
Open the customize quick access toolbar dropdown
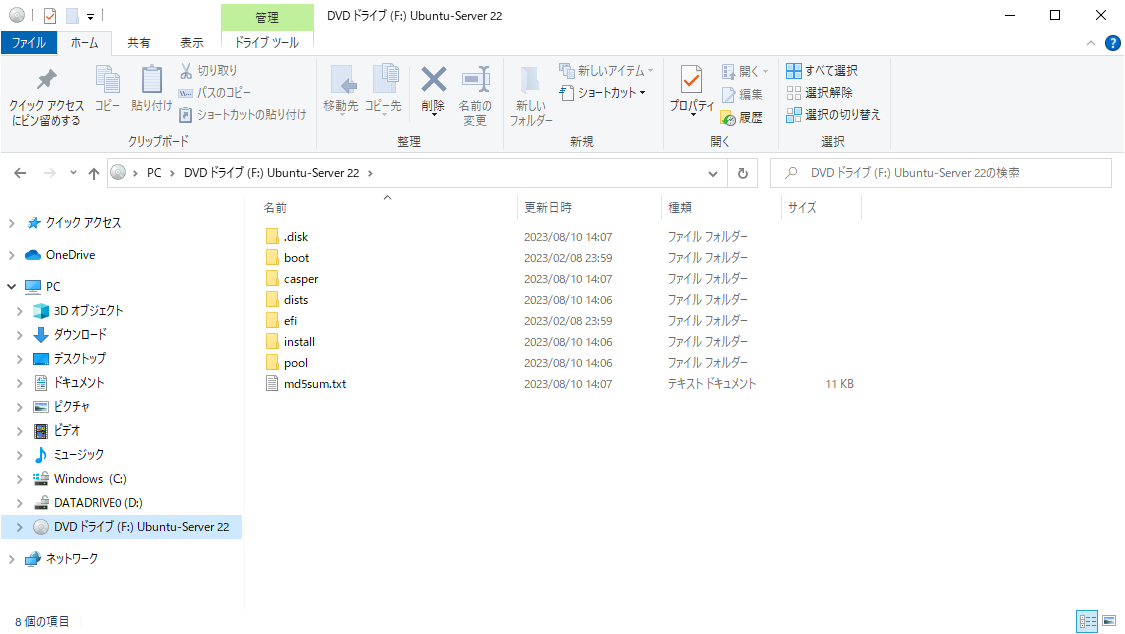[90, 16]
